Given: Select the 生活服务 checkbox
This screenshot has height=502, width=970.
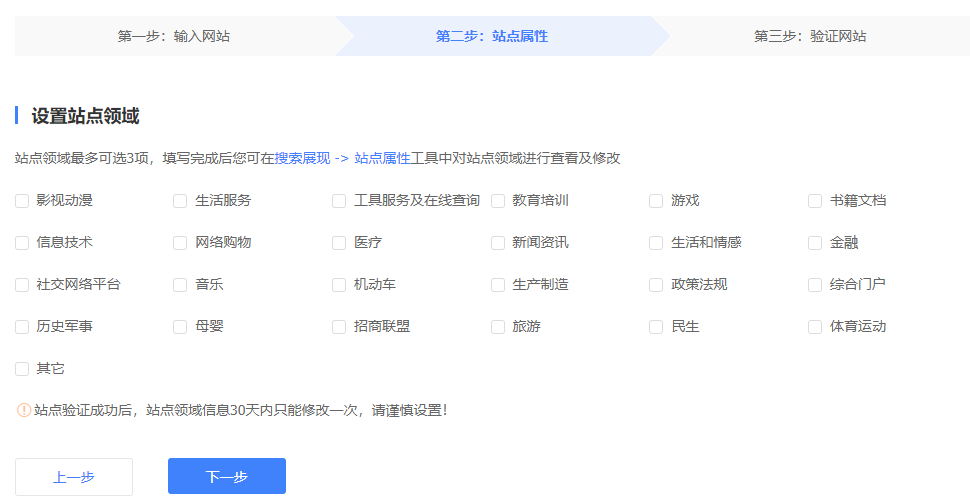Looking at the screenshot, I should [180, 201].
